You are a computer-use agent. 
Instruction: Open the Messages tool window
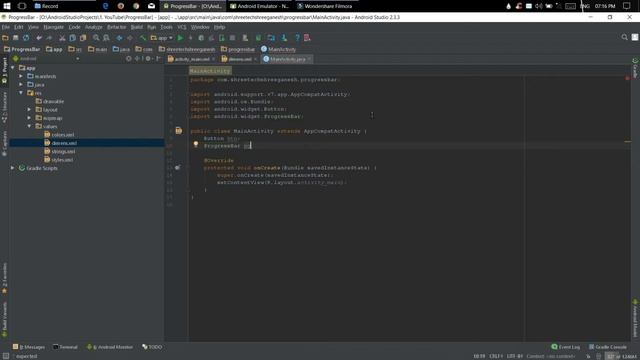29,347
